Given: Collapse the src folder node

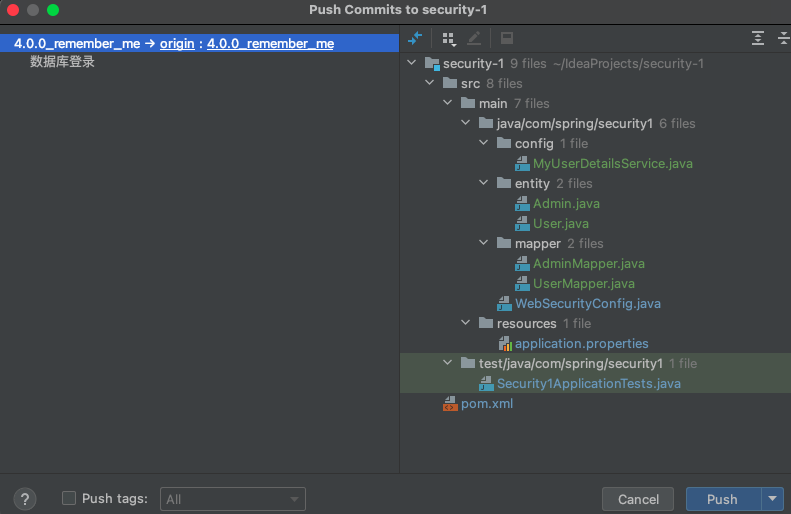Looking at the screenshot, I should point(430,83).
